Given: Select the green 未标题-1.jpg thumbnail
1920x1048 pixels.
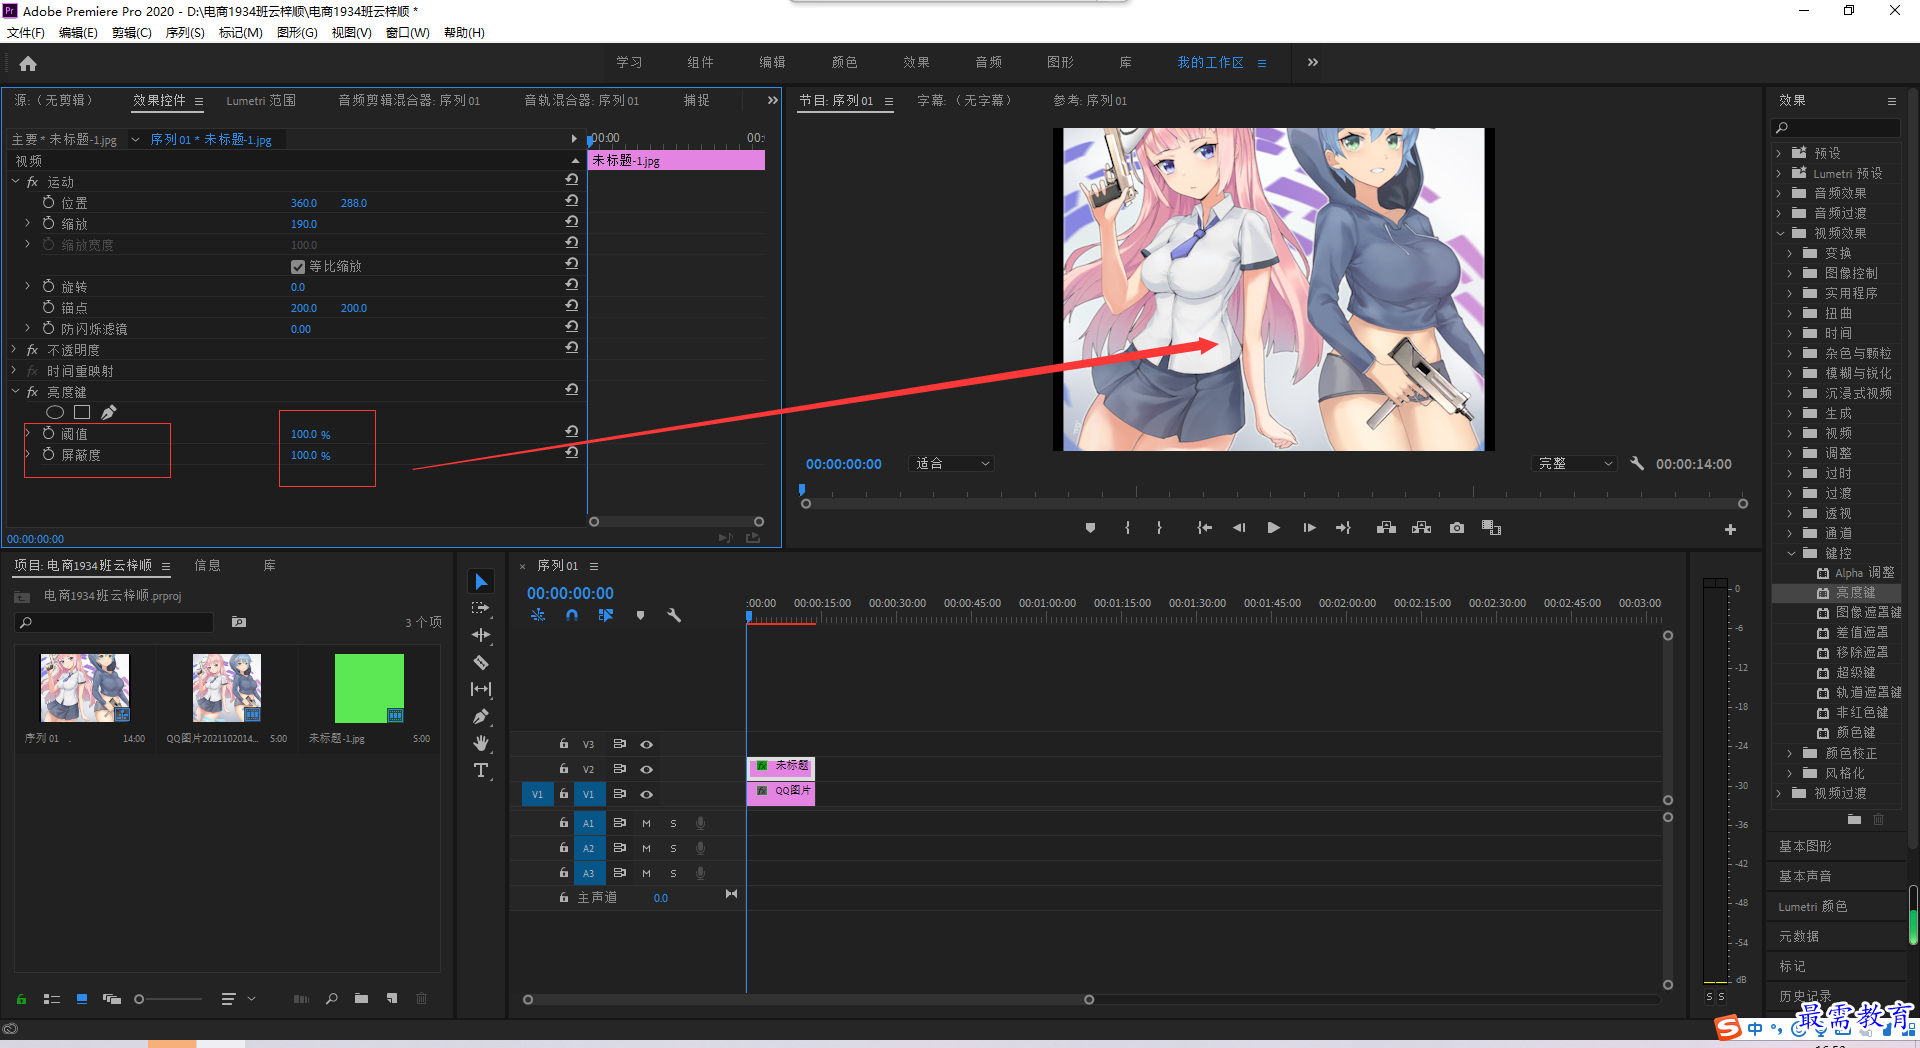Looking at the screenshot, I should pos(369,688).
